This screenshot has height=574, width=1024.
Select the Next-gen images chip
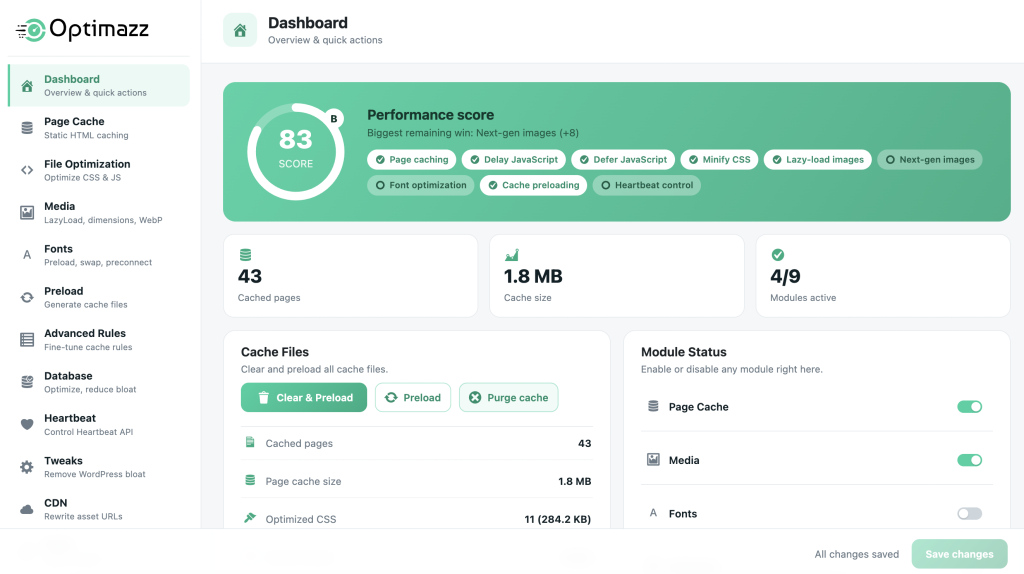point(929,159)
